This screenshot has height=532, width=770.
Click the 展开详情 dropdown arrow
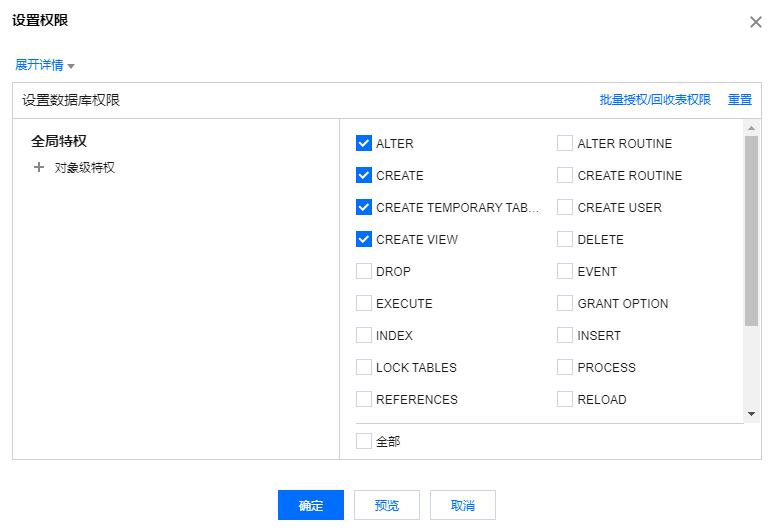point(71,66)
